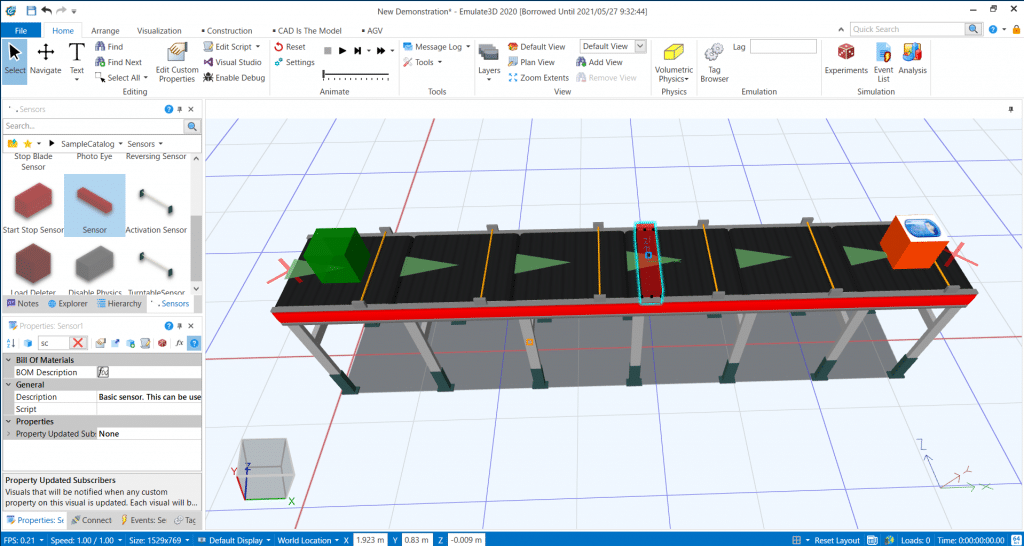Collapse the Bill Of Materials group
The width and height of the screenshot is (1024, 546).
[x=8, y=360]
